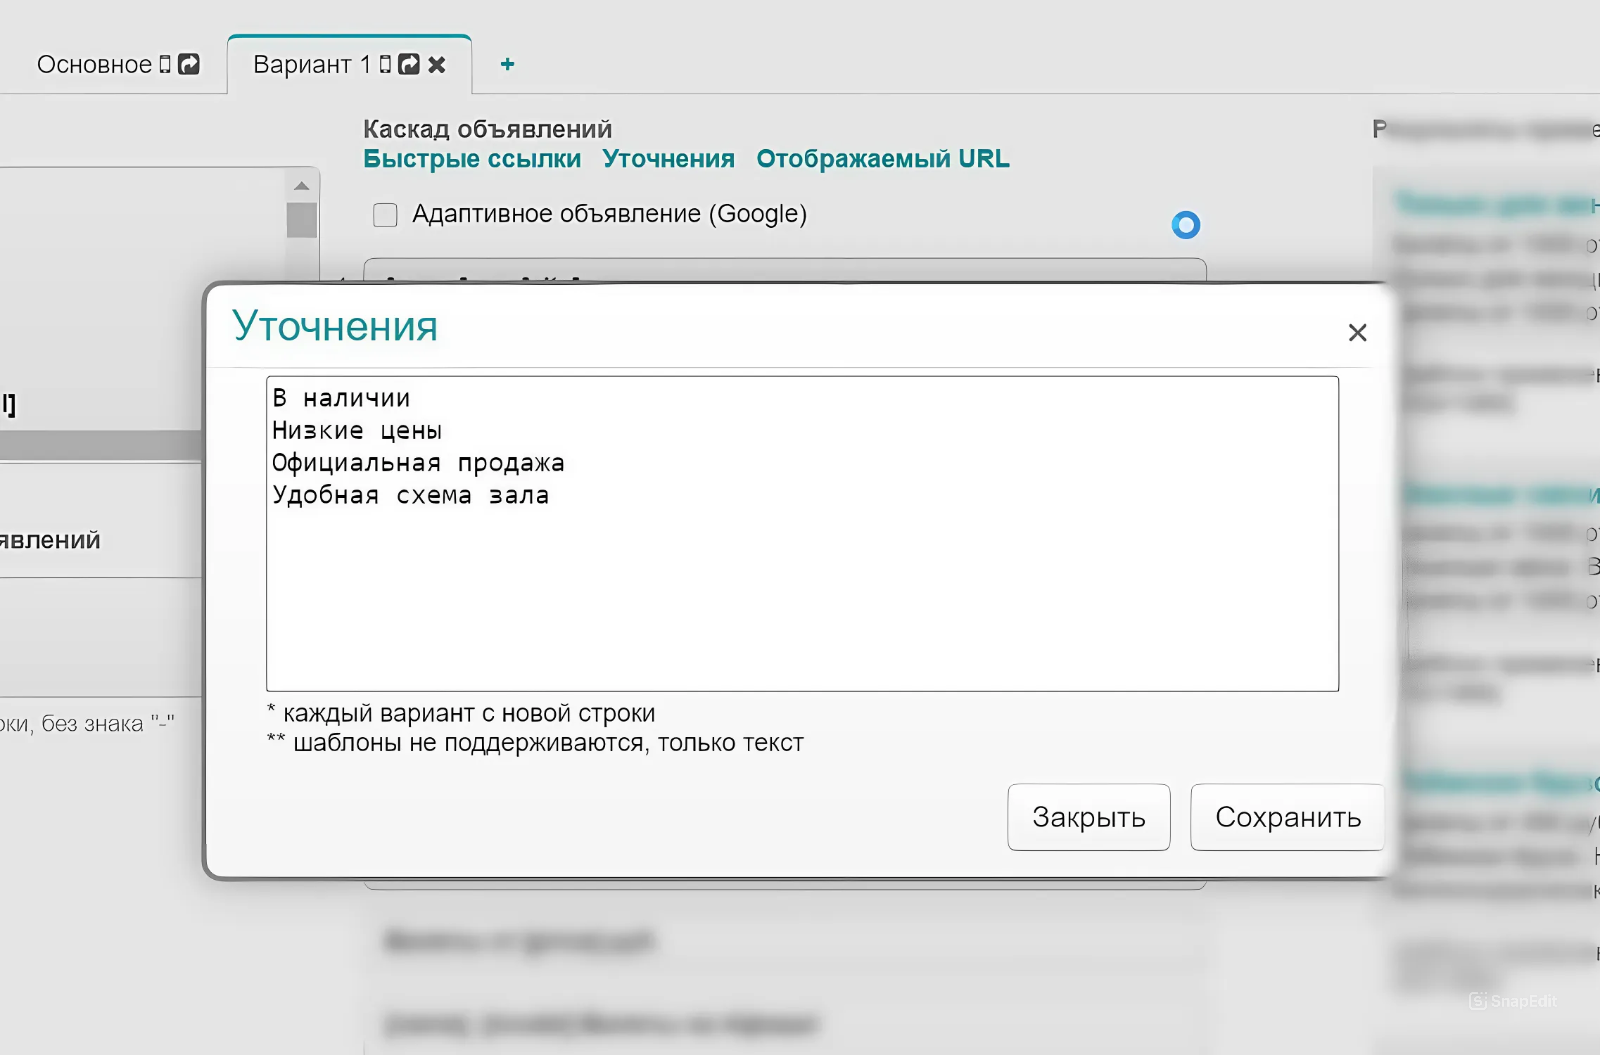This screenshot has height=1055, width=1600.
Task: Click mobile icon on Основное tab
Action: point(165,64)
